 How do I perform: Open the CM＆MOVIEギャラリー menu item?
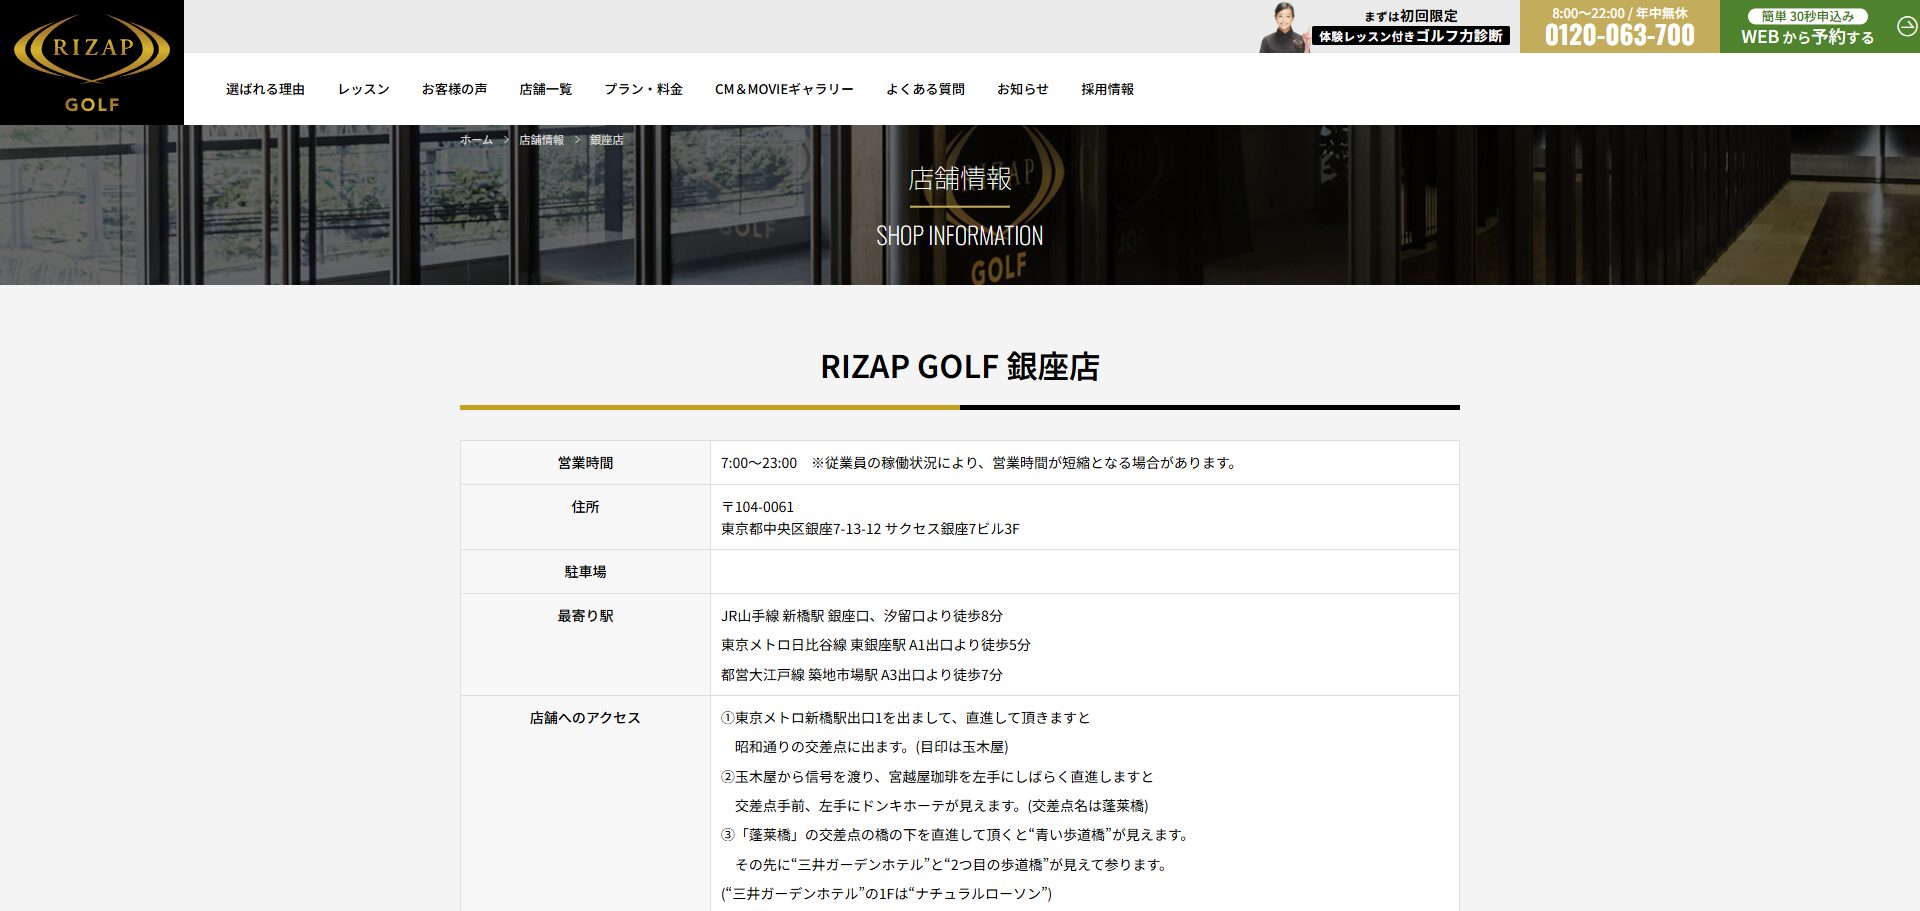pos(784,89)
